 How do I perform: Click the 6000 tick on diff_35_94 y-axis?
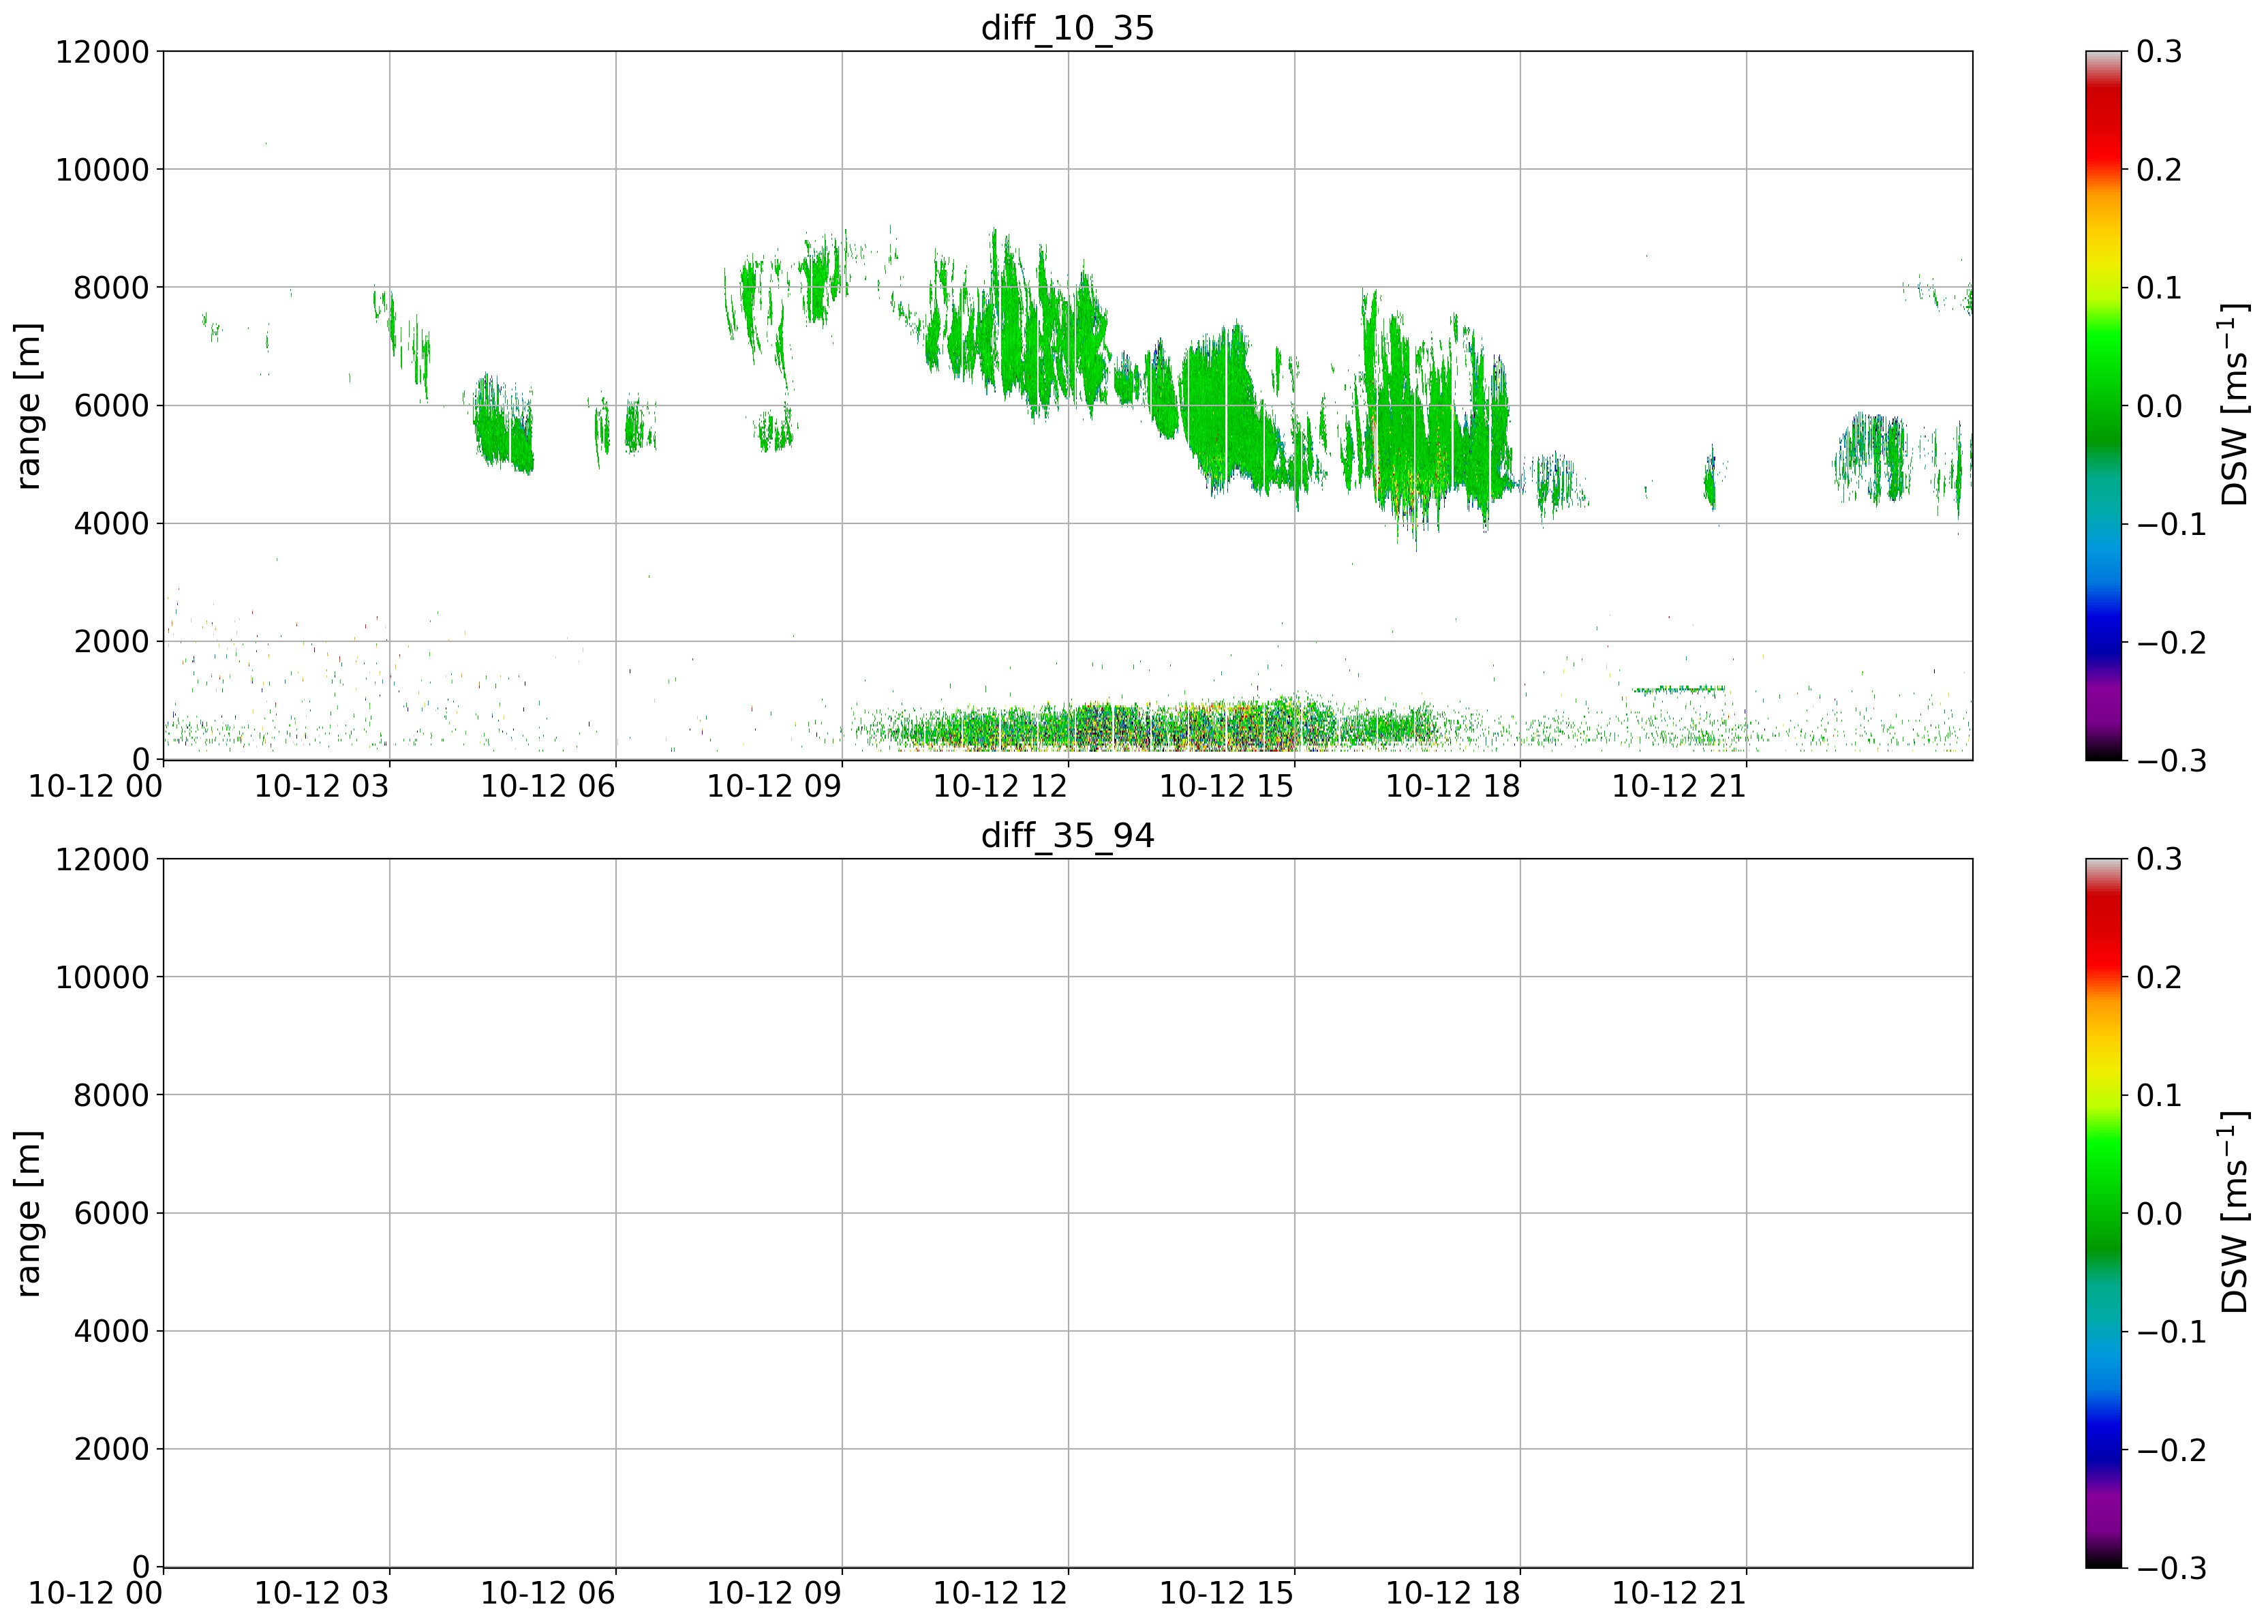click(x=111, y=1214)
